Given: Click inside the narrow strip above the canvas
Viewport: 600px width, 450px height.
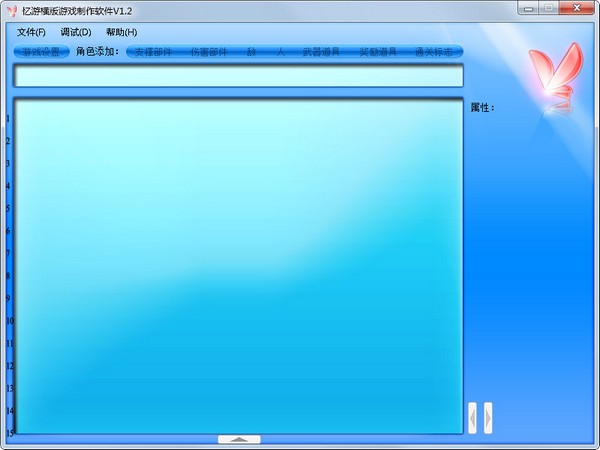Looking at the screenshot, I should coord(238,76).
